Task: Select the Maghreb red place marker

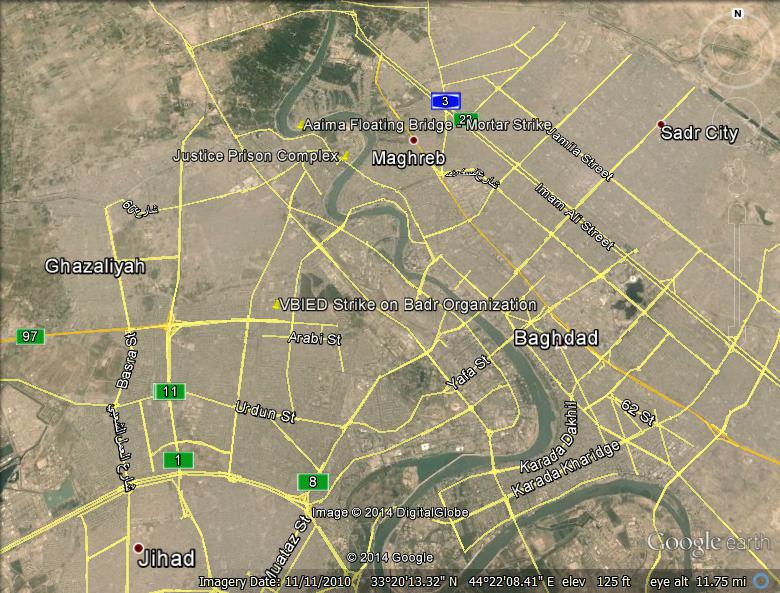Action: coord(413,141)
